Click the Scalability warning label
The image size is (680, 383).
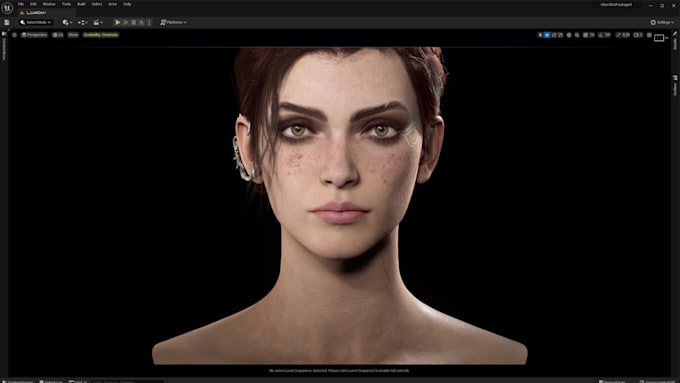pyautogui.click(x=101, y=35)
